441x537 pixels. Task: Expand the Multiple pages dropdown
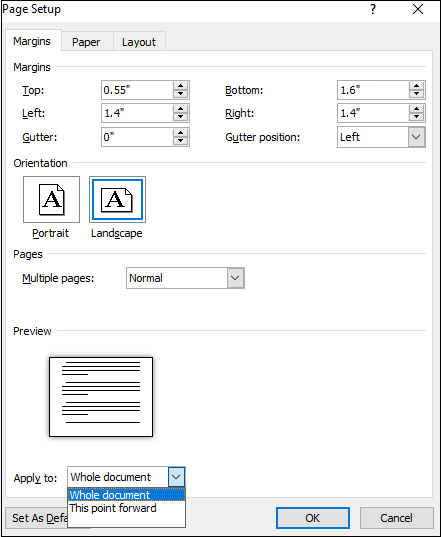point(236,278)
